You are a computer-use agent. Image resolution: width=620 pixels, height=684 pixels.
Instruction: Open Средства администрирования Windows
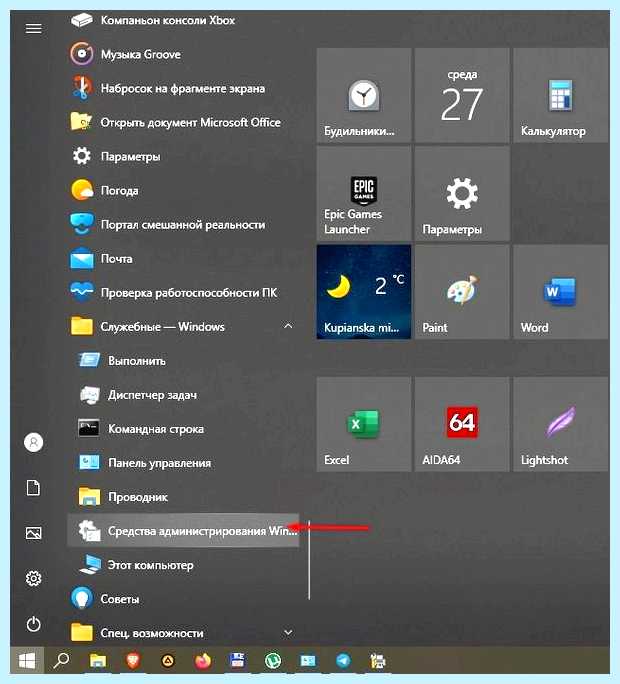[183, 530]
